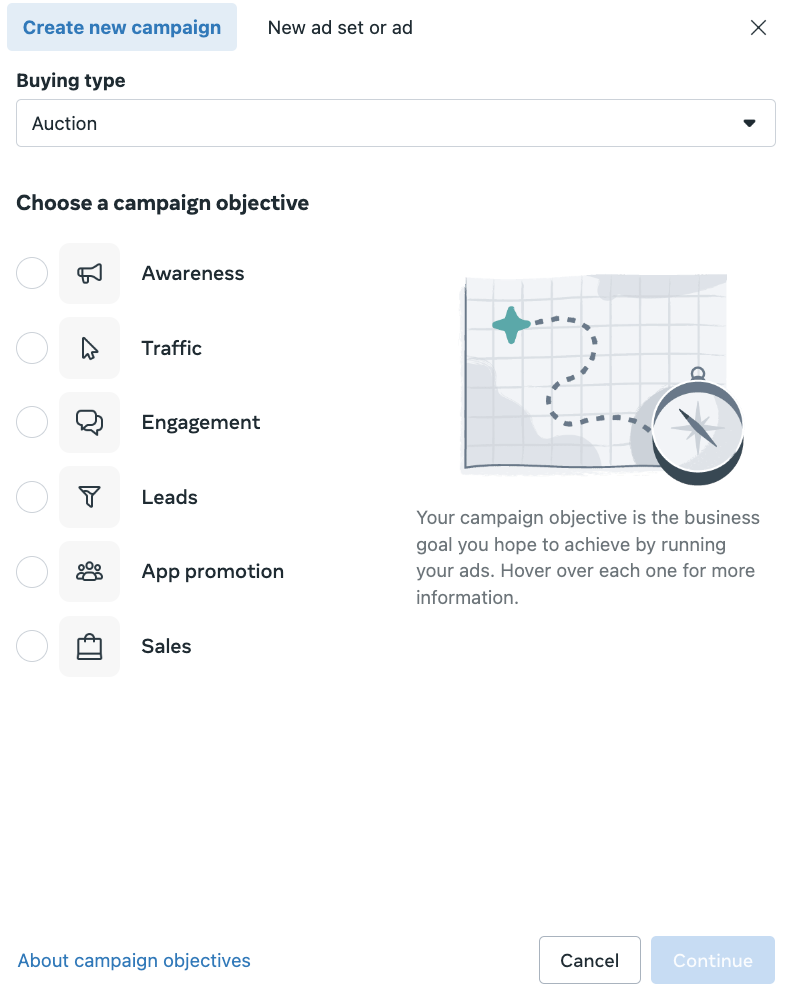Pick the Leads radio button
Screen dimensions: 792x1000
[x=32, y=497]
